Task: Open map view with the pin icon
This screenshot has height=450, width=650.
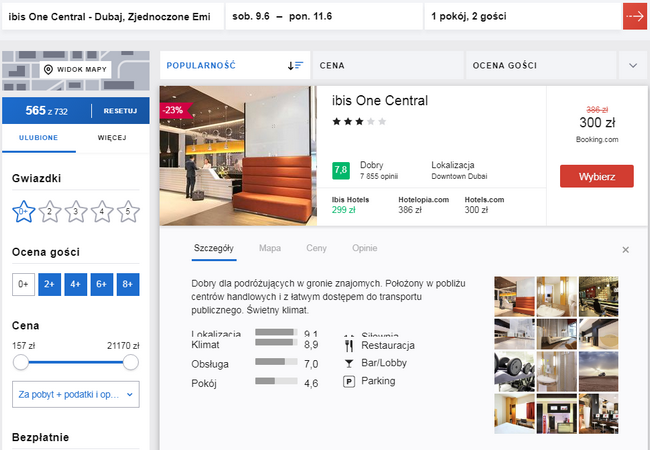Action: point(75,71)
